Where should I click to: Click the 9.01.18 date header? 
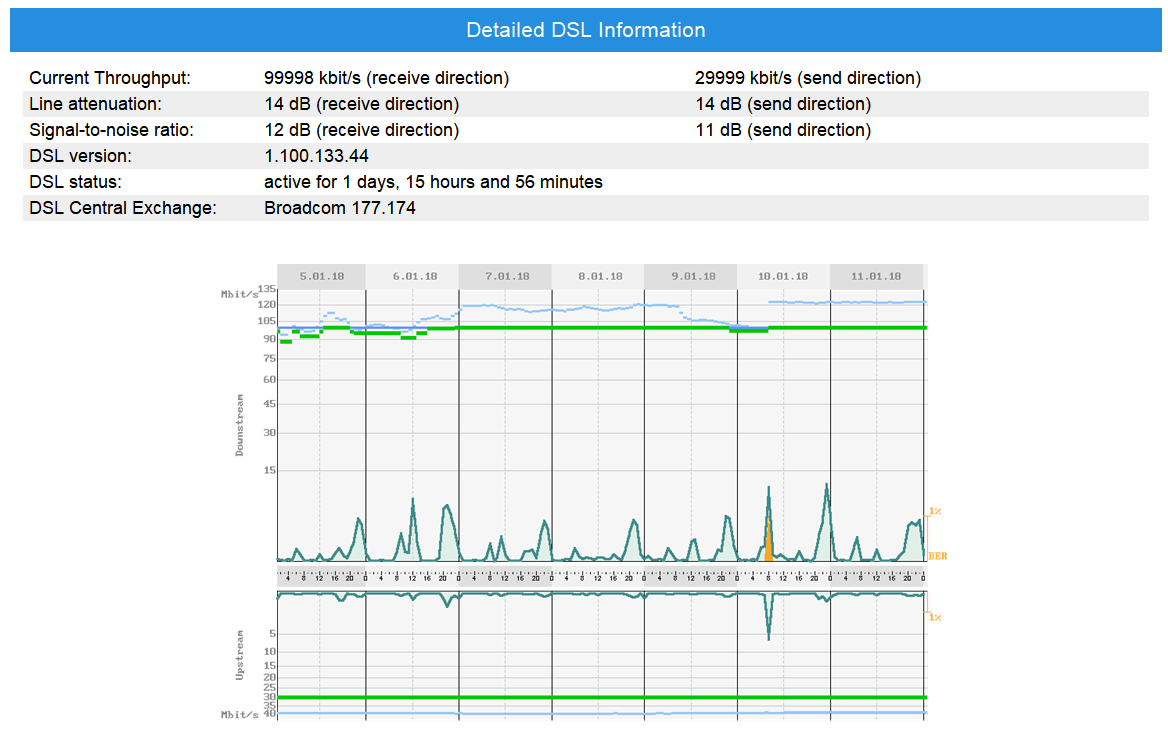690,276
